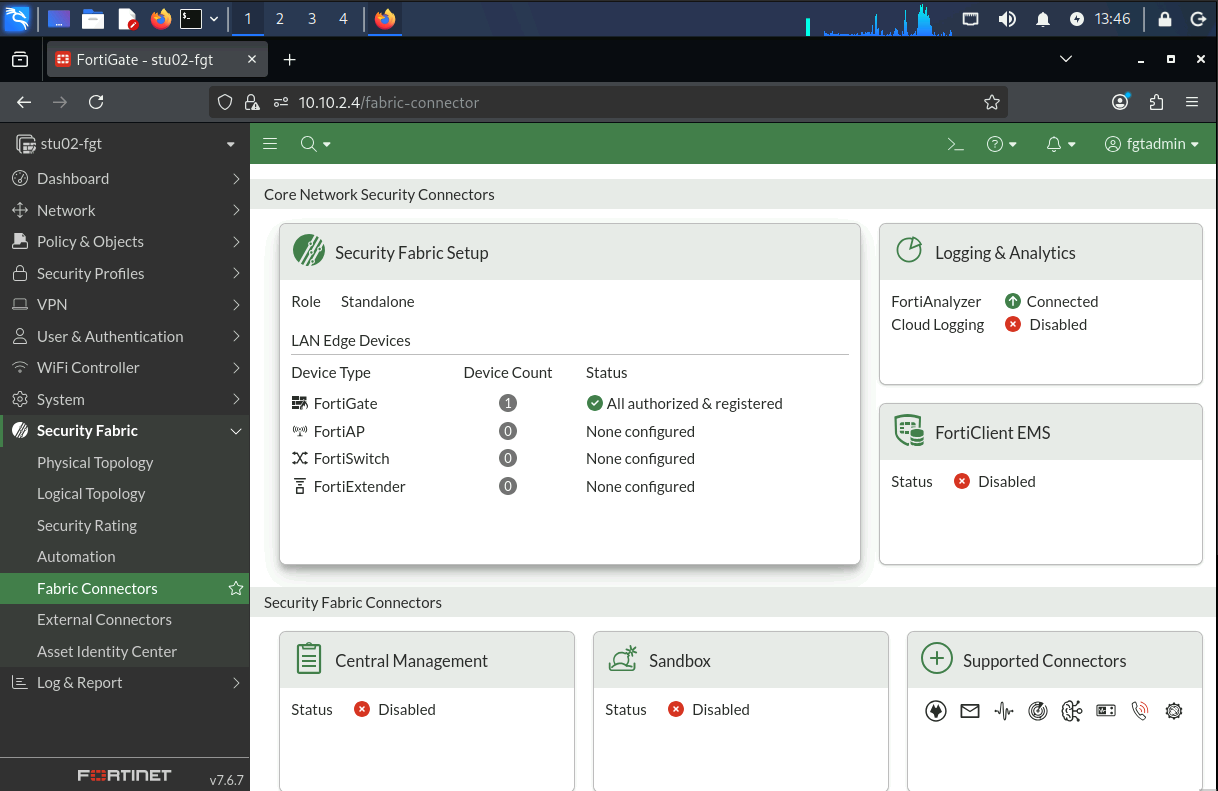This screenshot has width=1218, height=791.
Task: Expand the Log & Report menu
Action: pyautogui.click(x=125, y=682)
